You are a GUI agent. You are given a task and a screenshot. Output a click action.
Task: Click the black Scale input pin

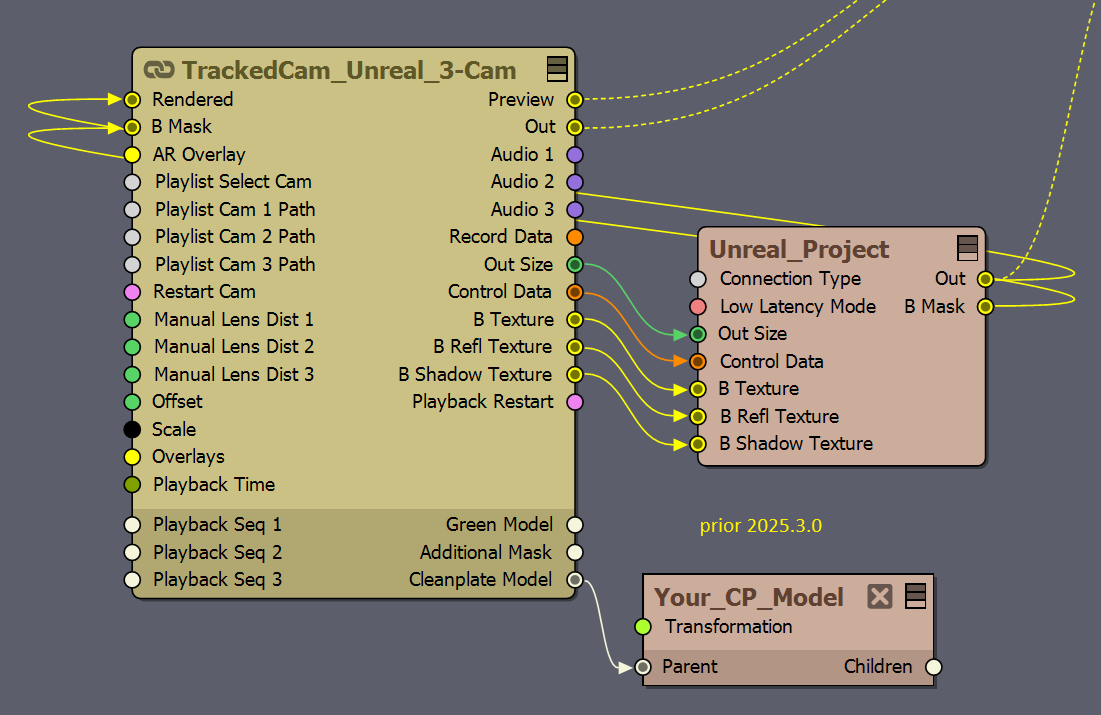pos(132,430)
